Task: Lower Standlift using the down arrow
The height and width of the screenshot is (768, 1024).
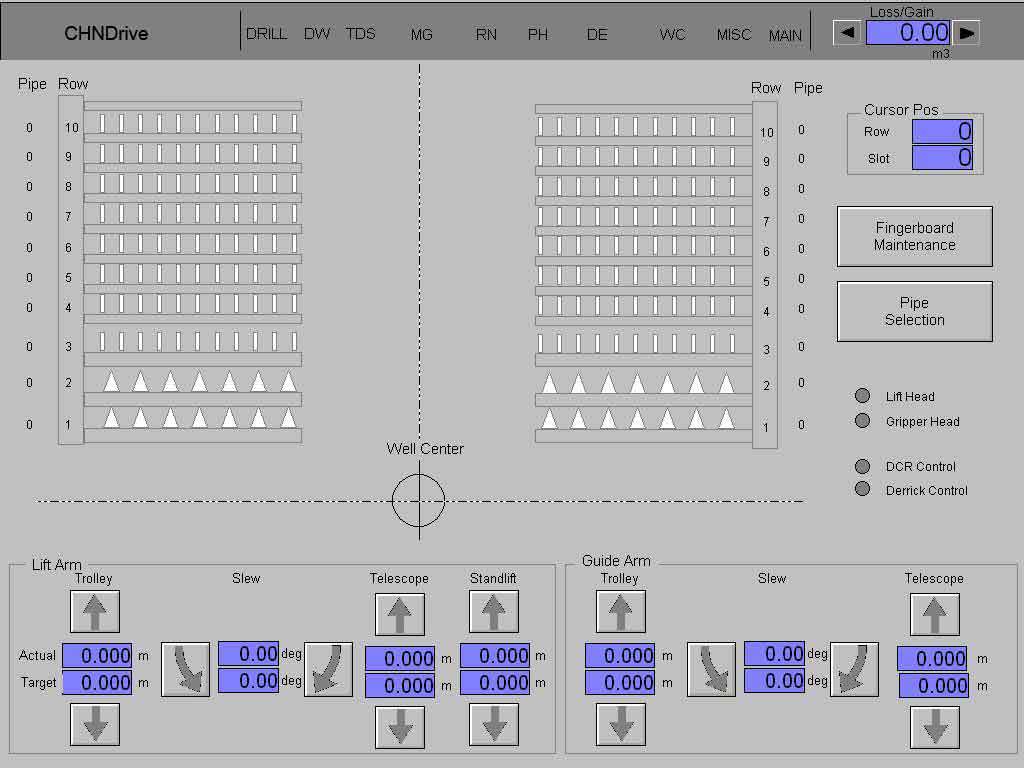Action: tap(494, 726)
